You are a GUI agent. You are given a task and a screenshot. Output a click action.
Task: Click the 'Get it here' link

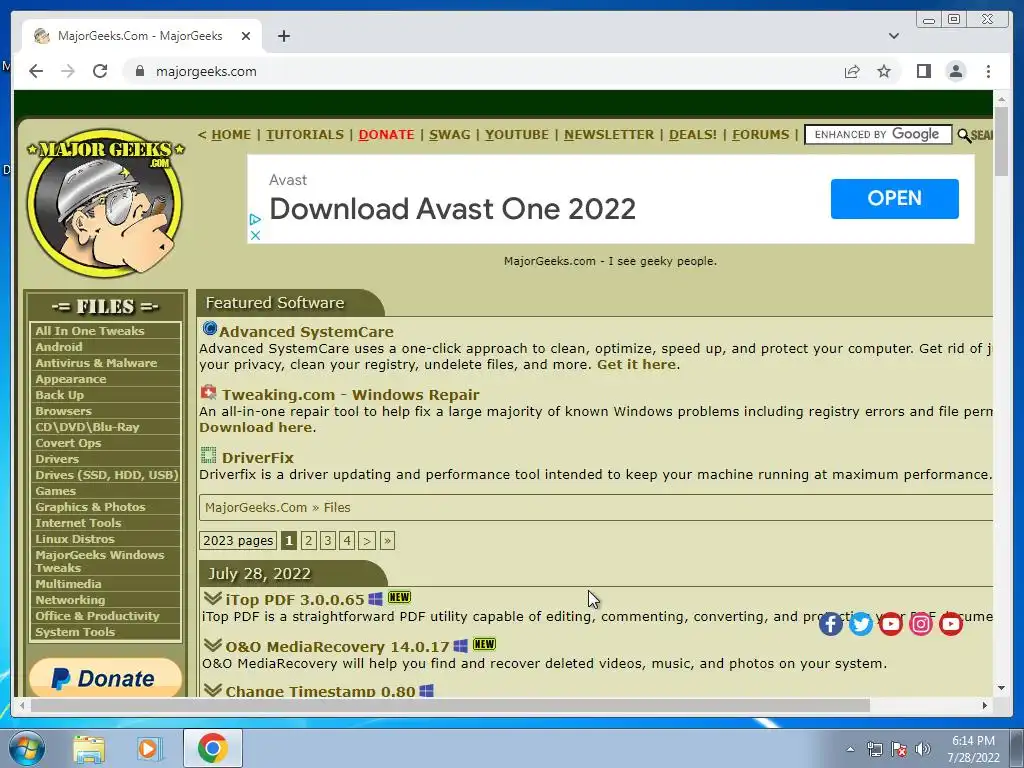[x=636, y=364]
